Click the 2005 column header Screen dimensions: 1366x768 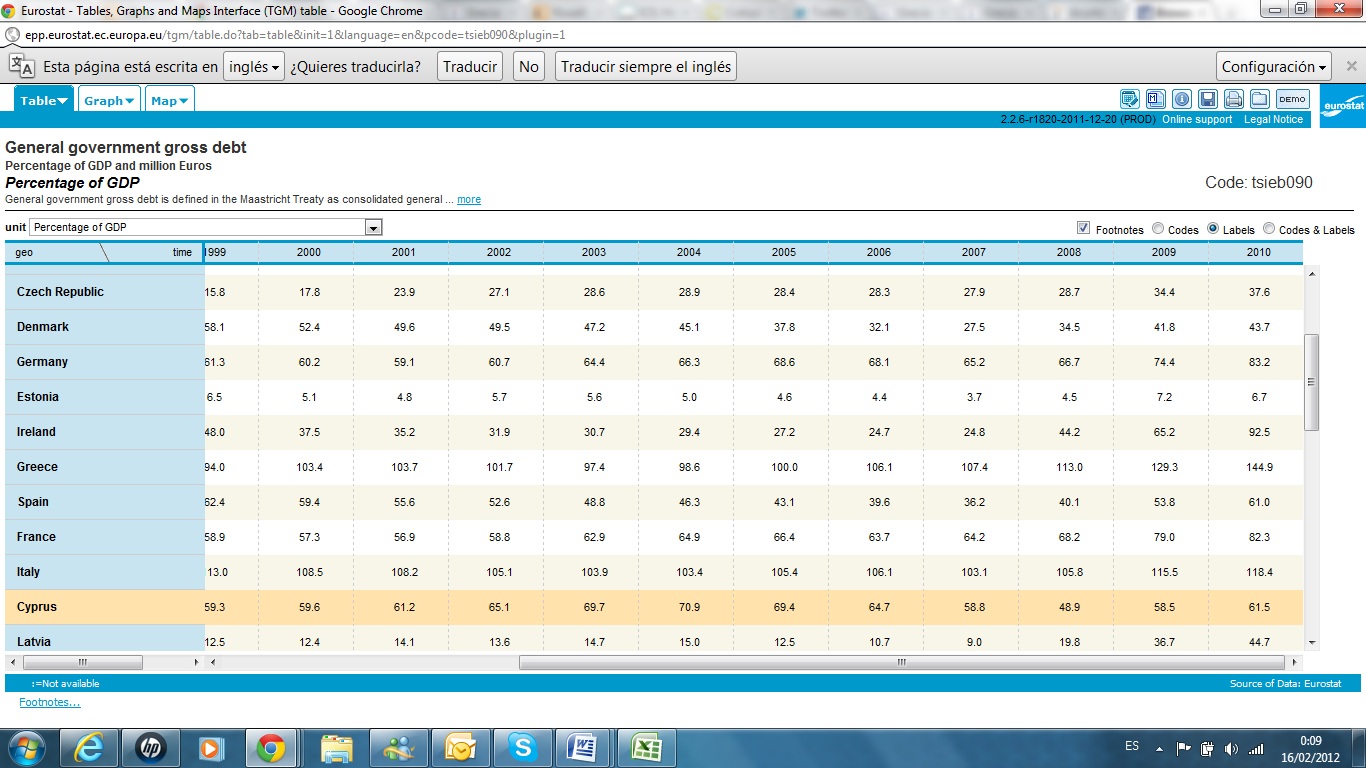click(784, 252)
